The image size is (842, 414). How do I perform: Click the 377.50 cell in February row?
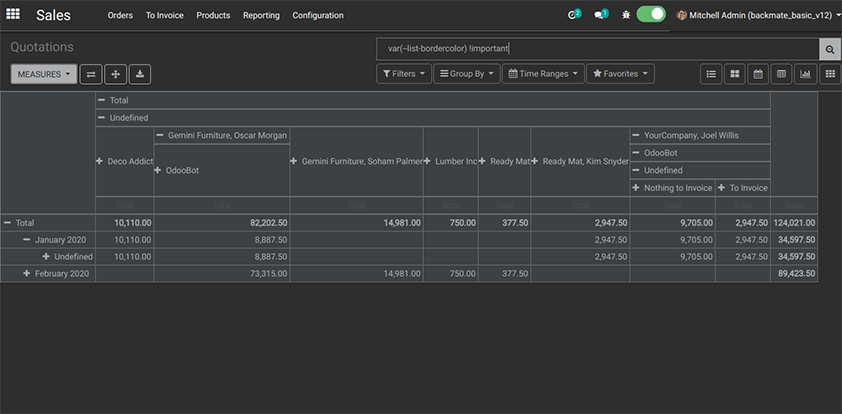[x=505, y=273]
